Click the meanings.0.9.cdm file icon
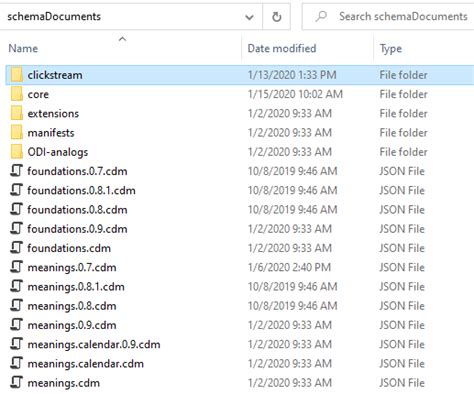The width and height of the screenshot is (474, 394). (16, 325)
